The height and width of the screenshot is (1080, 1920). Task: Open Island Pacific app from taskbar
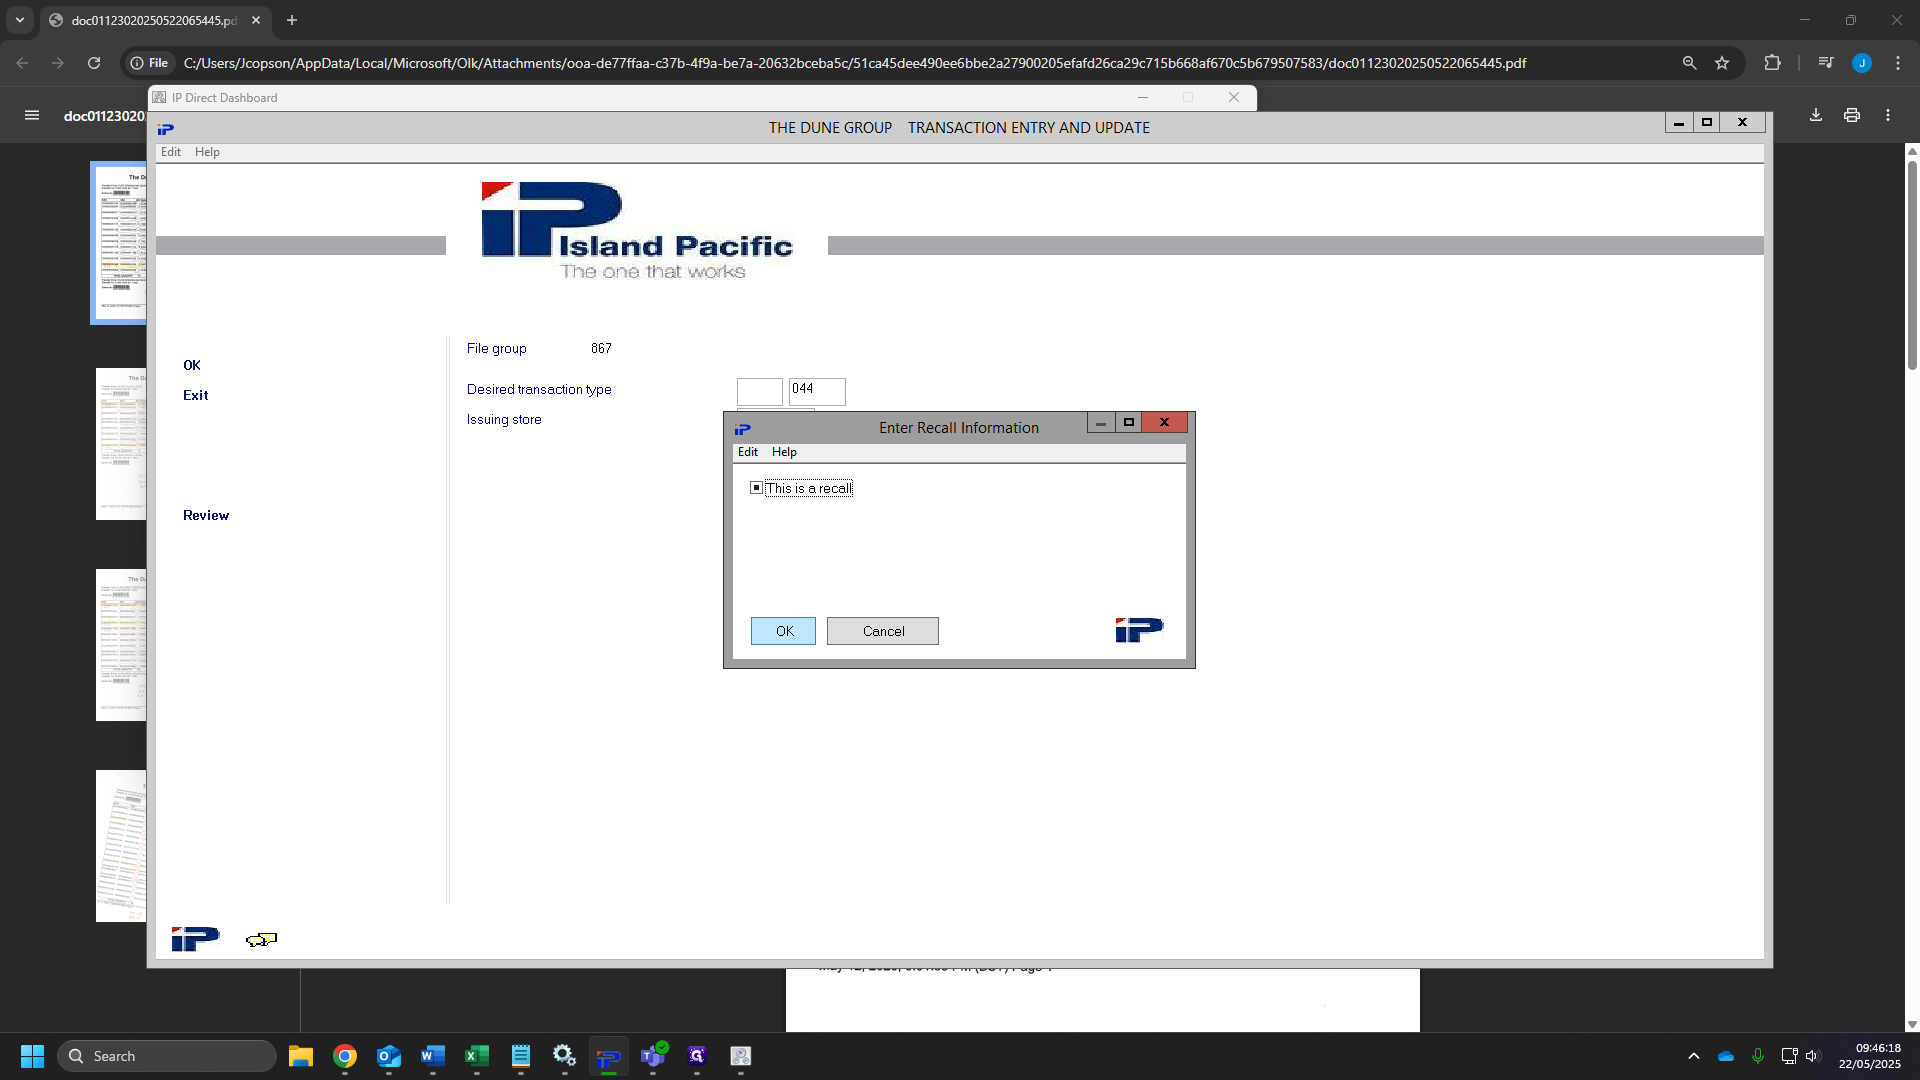click(609, 1056)
